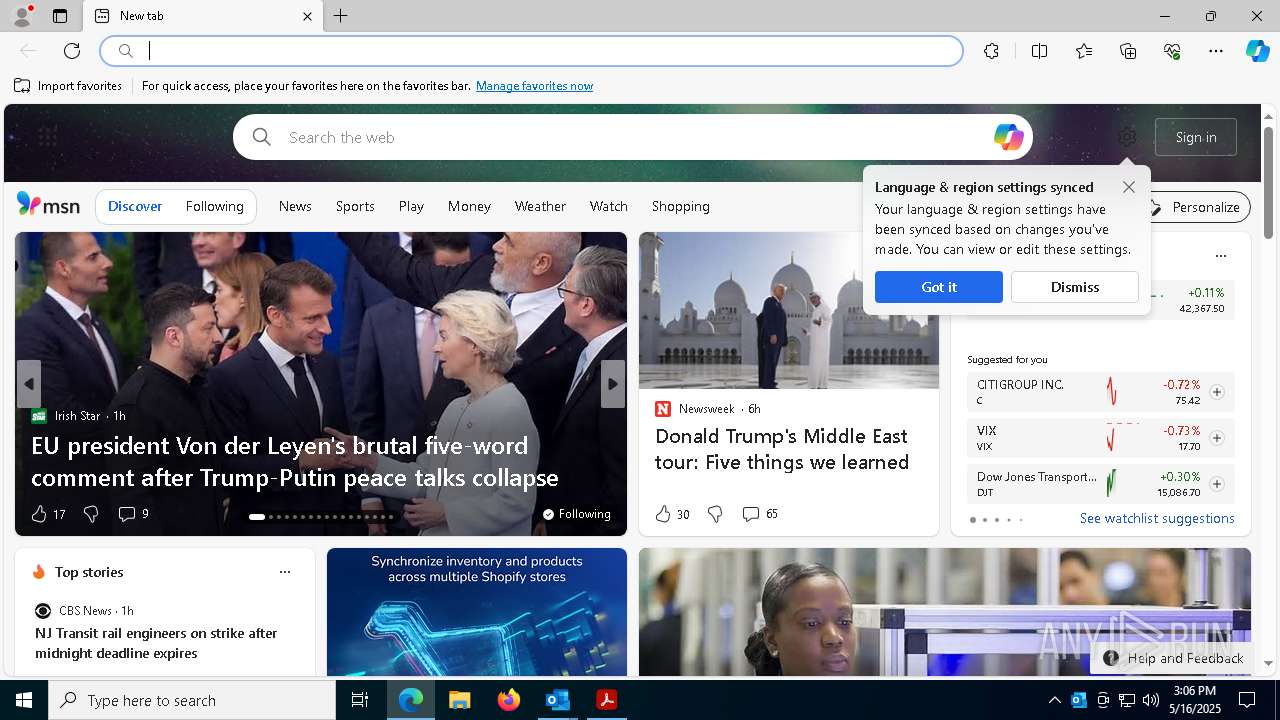Open Donald Trump's Middle East tour article
The image size is (1280, 720).
click(782, 449)
